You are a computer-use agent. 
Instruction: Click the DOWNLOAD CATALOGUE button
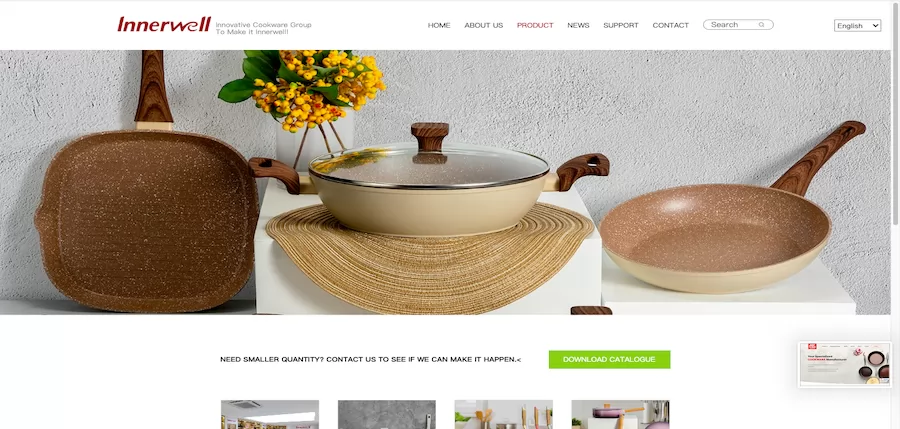point(609,360)
